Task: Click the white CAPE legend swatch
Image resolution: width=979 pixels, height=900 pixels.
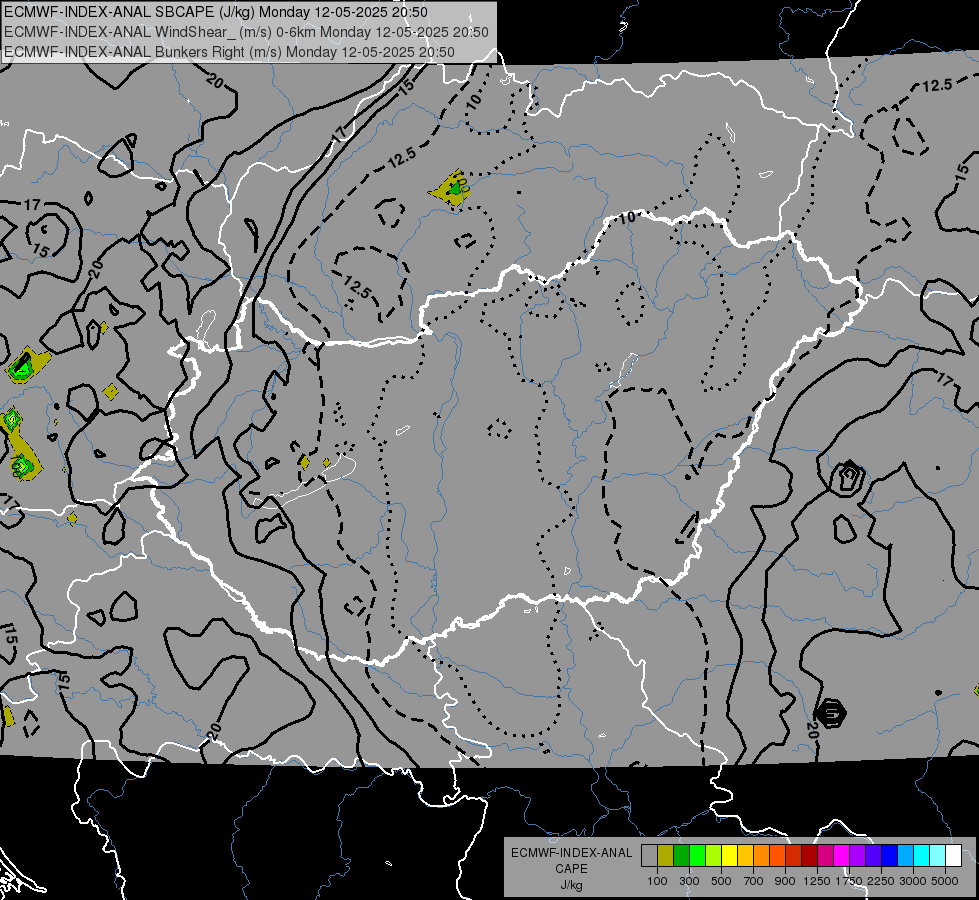Action: click(953, 856)
